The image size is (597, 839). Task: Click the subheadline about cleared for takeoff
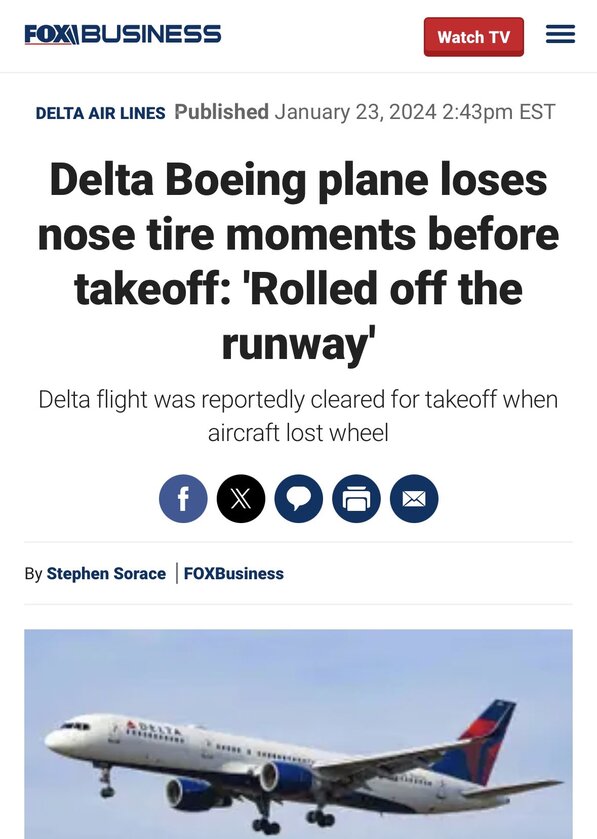tap(298, 416)
